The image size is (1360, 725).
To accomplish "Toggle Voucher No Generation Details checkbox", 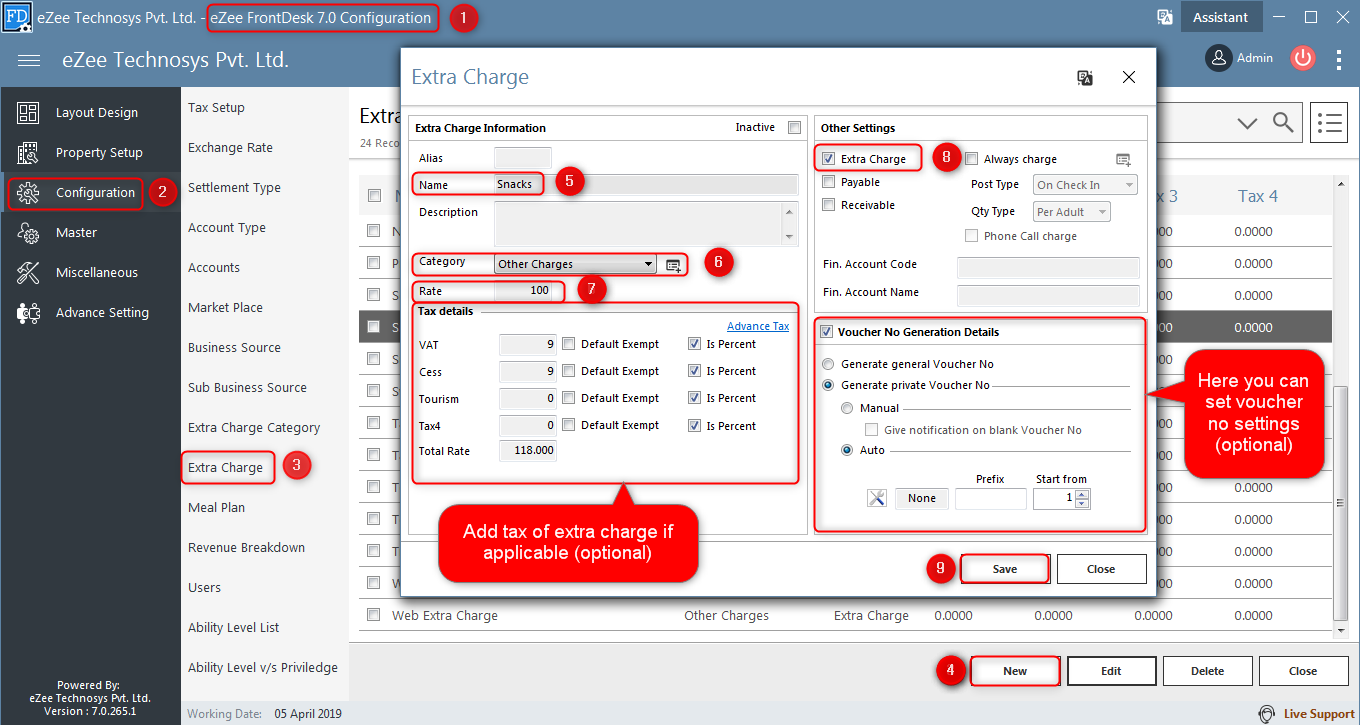I will click(x=826, y=332).
